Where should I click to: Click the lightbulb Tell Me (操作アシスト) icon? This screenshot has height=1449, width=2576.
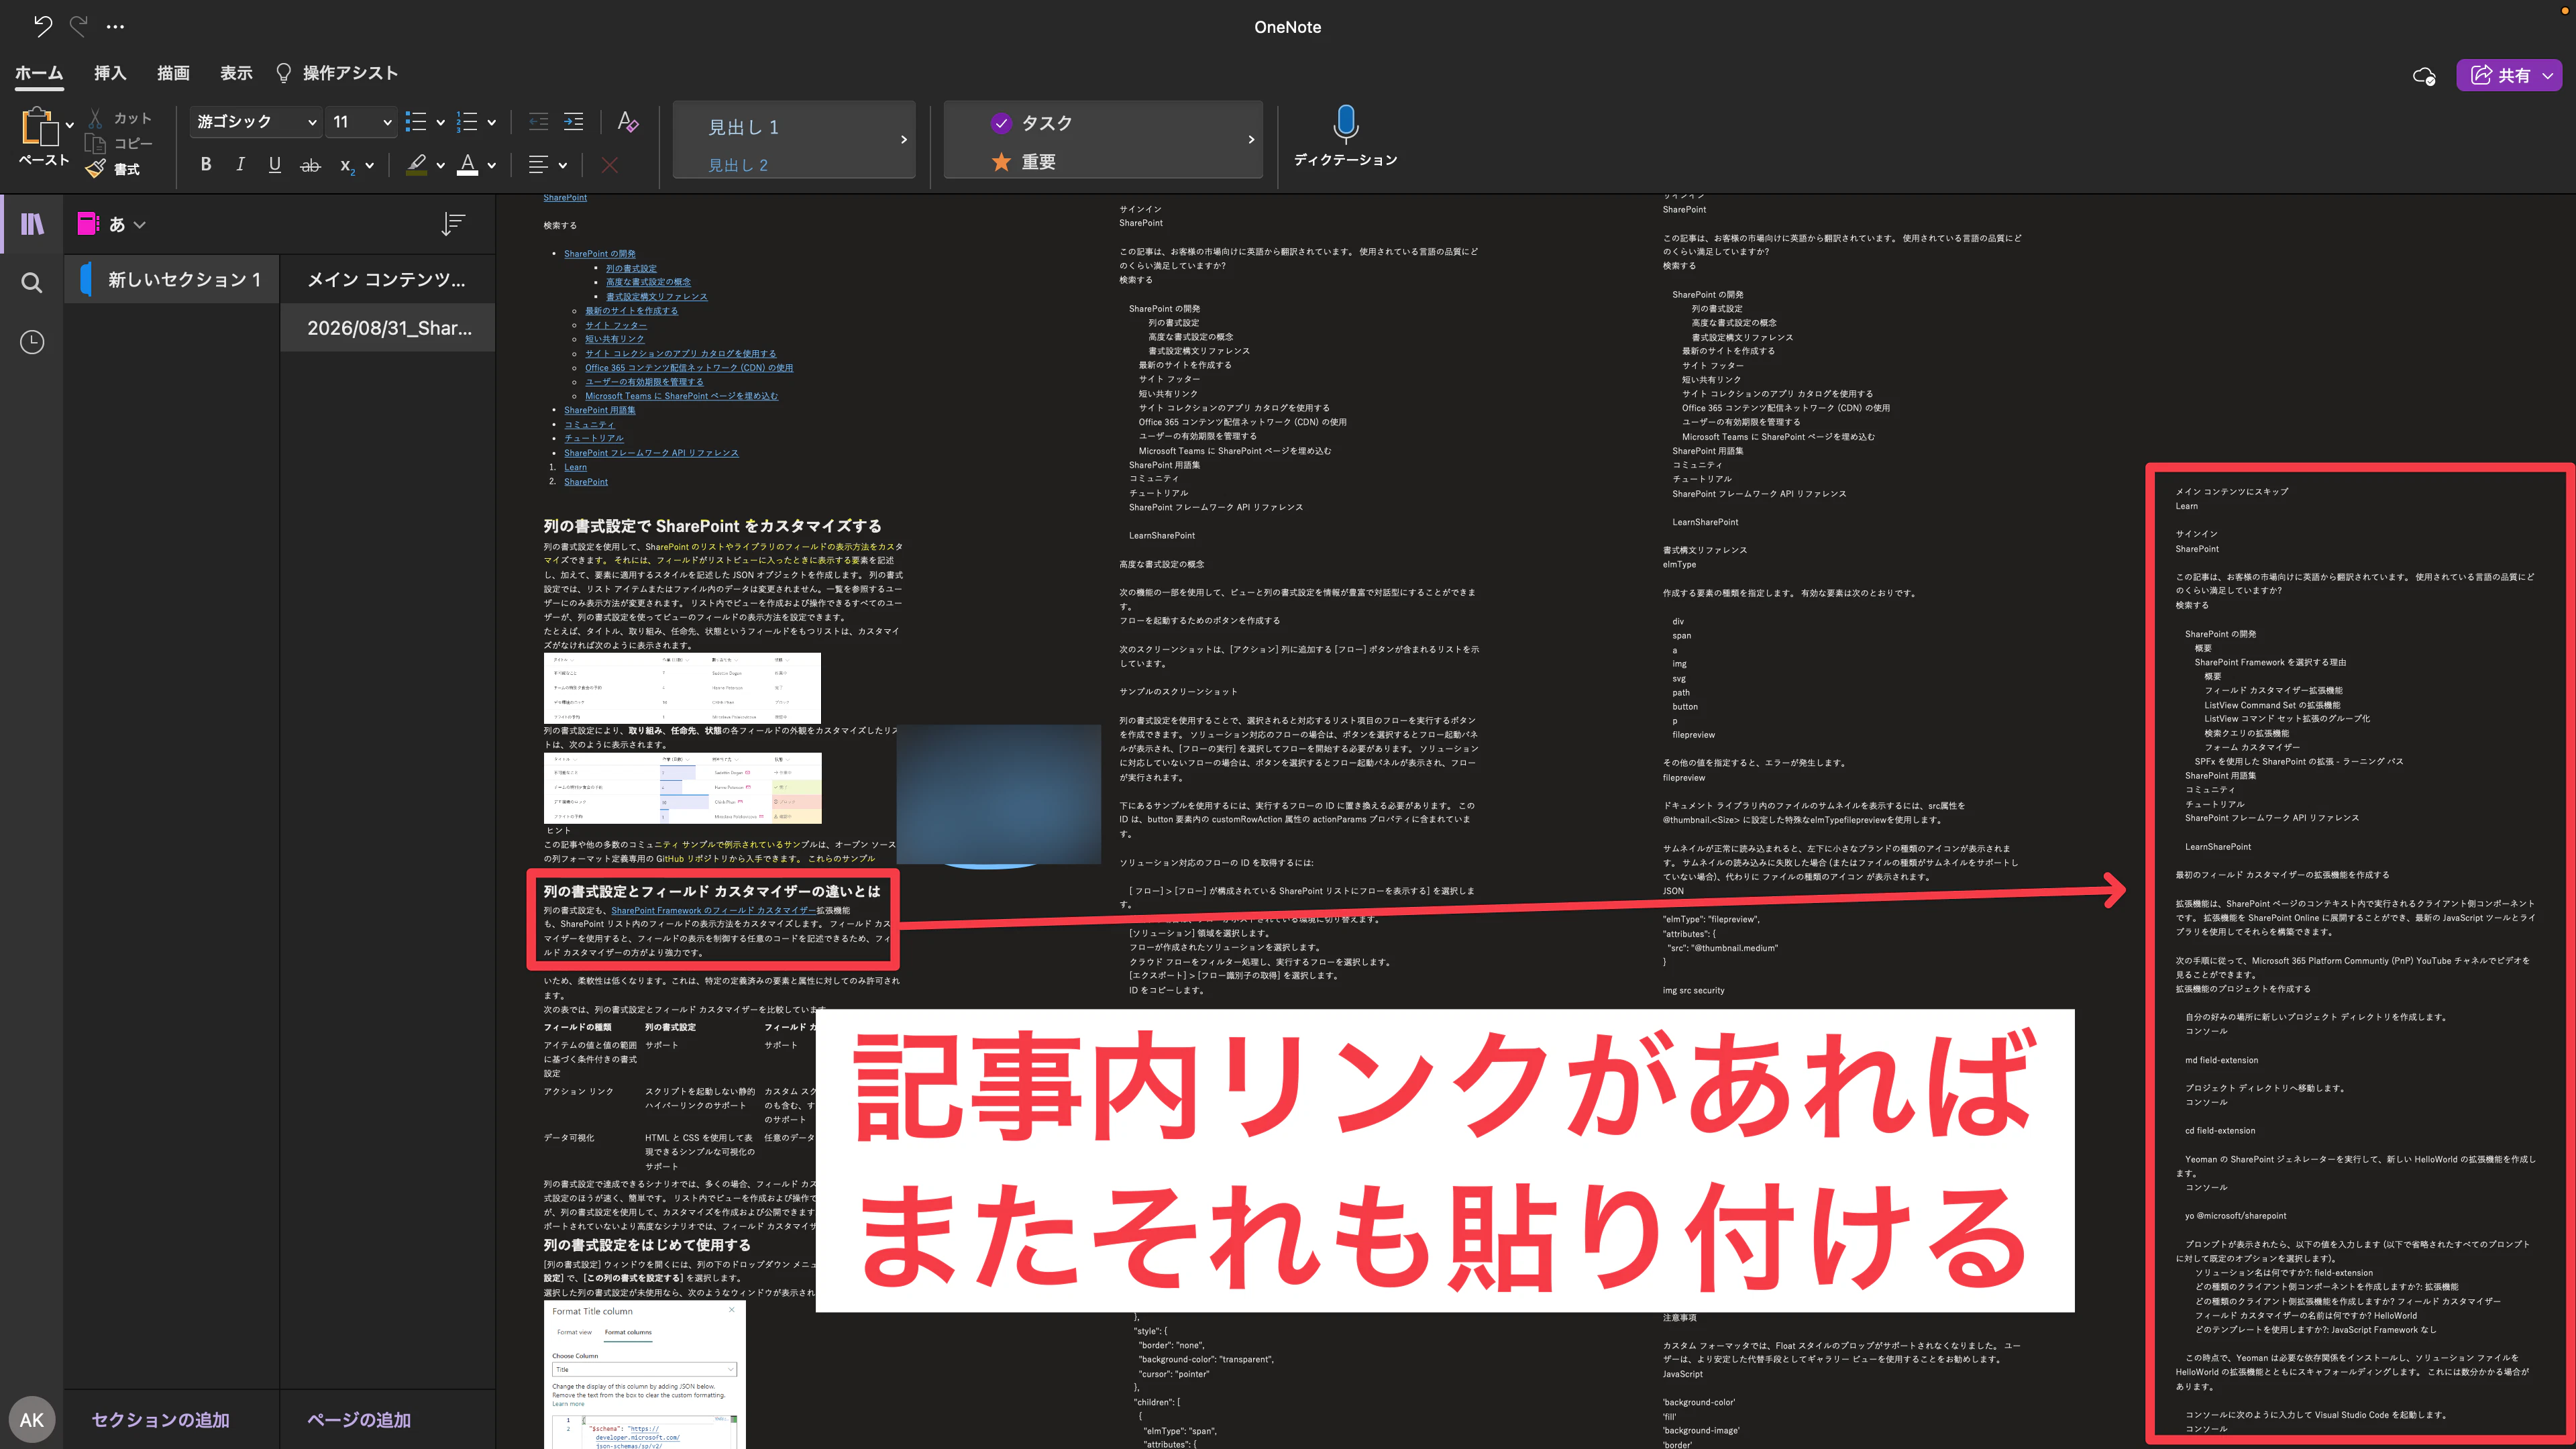click(284, 73)
